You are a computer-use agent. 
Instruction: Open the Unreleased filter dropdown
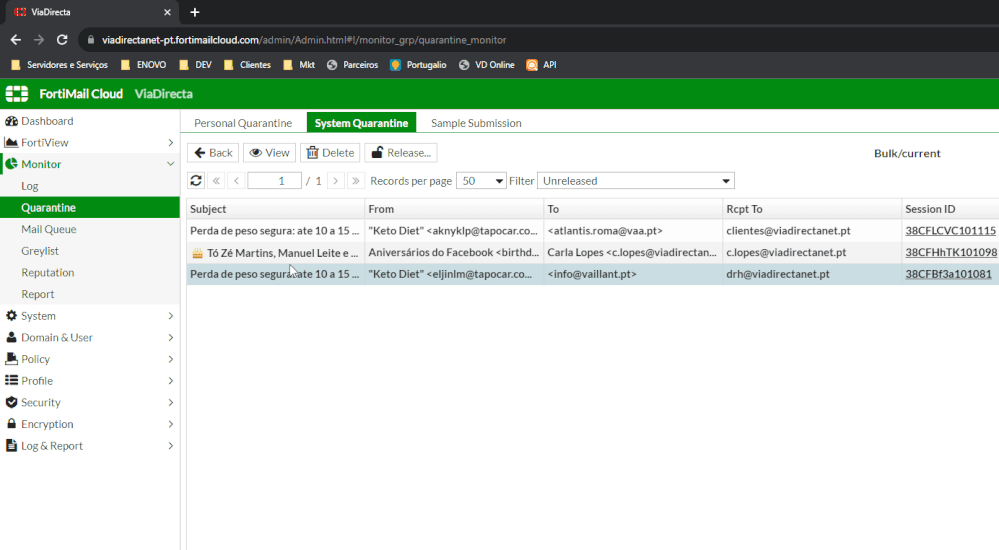tap(635, 181)
